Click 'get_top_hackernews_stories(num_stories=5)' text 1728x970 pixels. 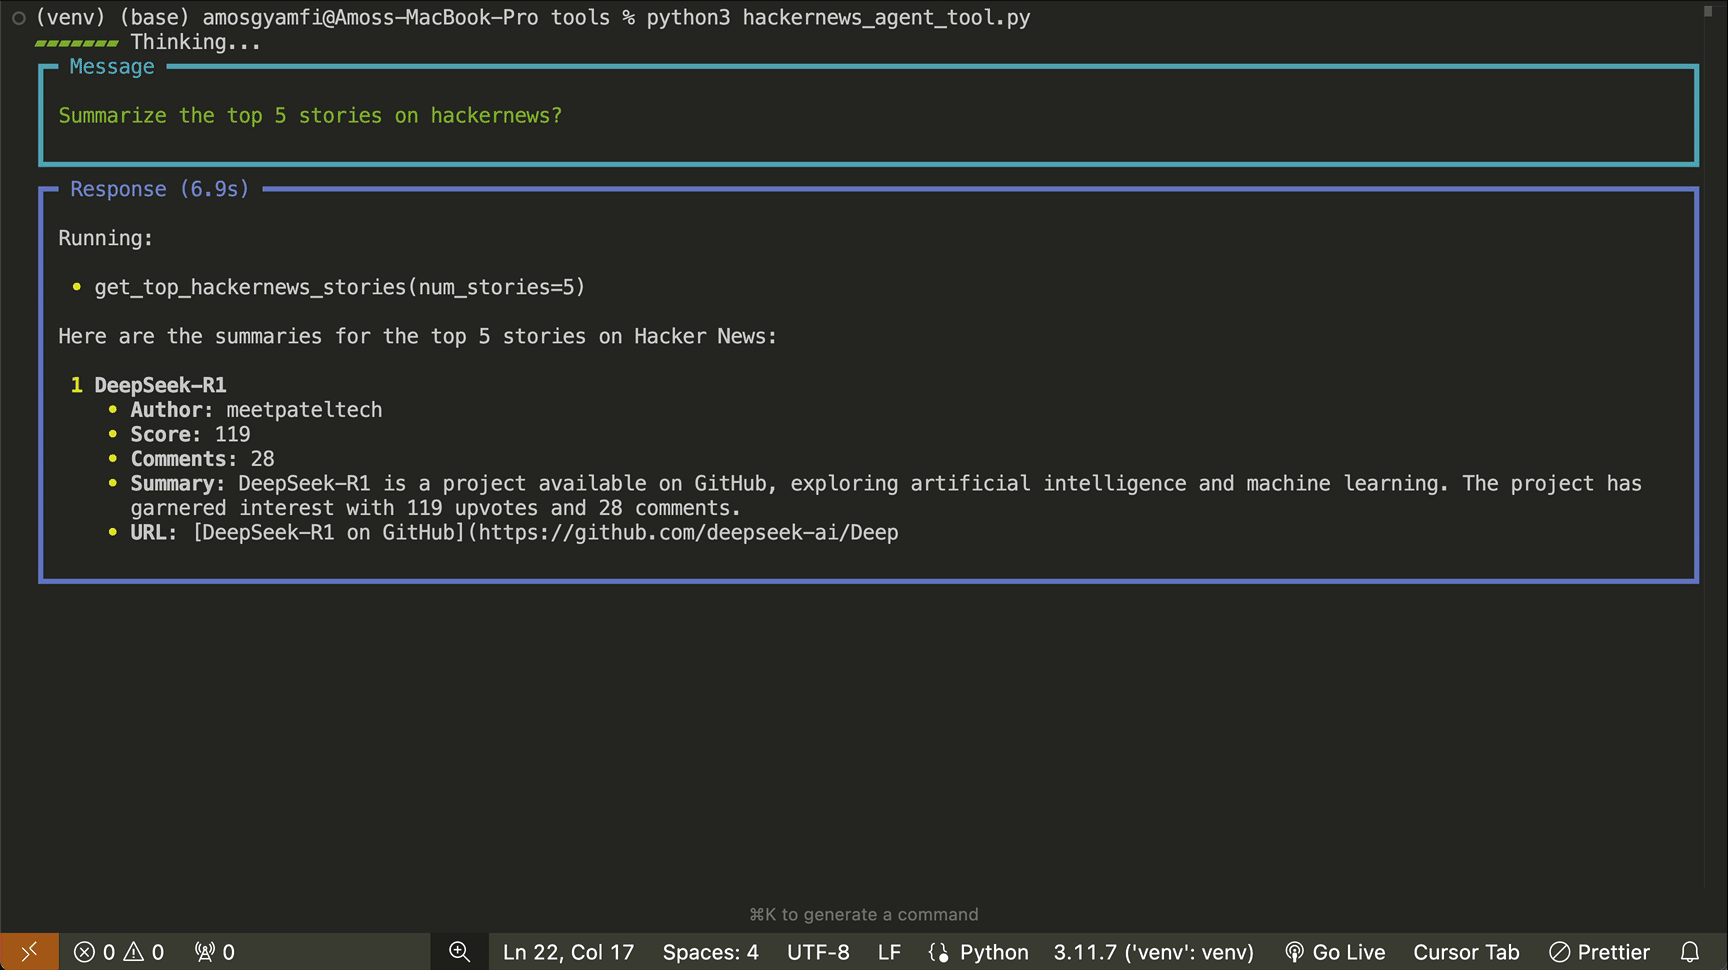point(340,288)
